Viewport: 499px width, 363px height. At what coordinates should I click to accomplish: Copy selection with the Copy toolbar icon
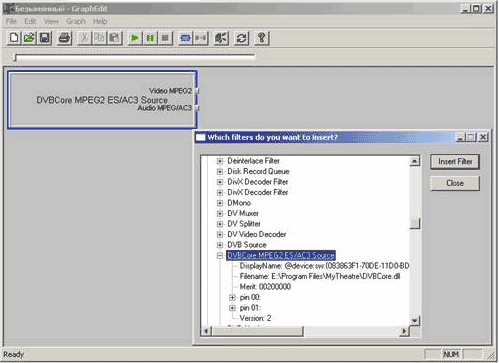coord(99,38)
